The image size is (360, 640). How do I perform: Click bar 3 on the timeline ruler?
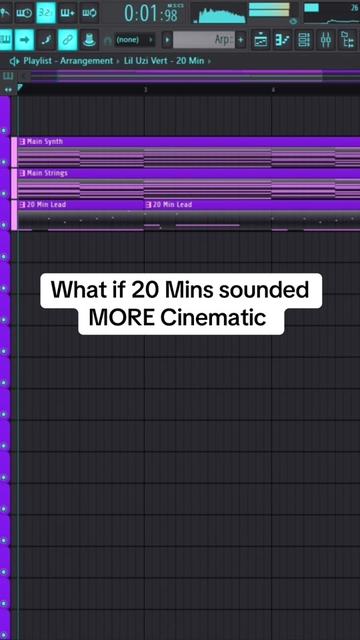tap(145, 89)
